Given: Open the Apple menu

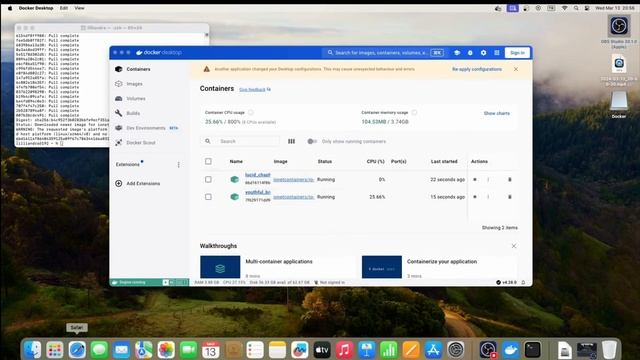Looking at the screenshot, I should tap(10, 8).
